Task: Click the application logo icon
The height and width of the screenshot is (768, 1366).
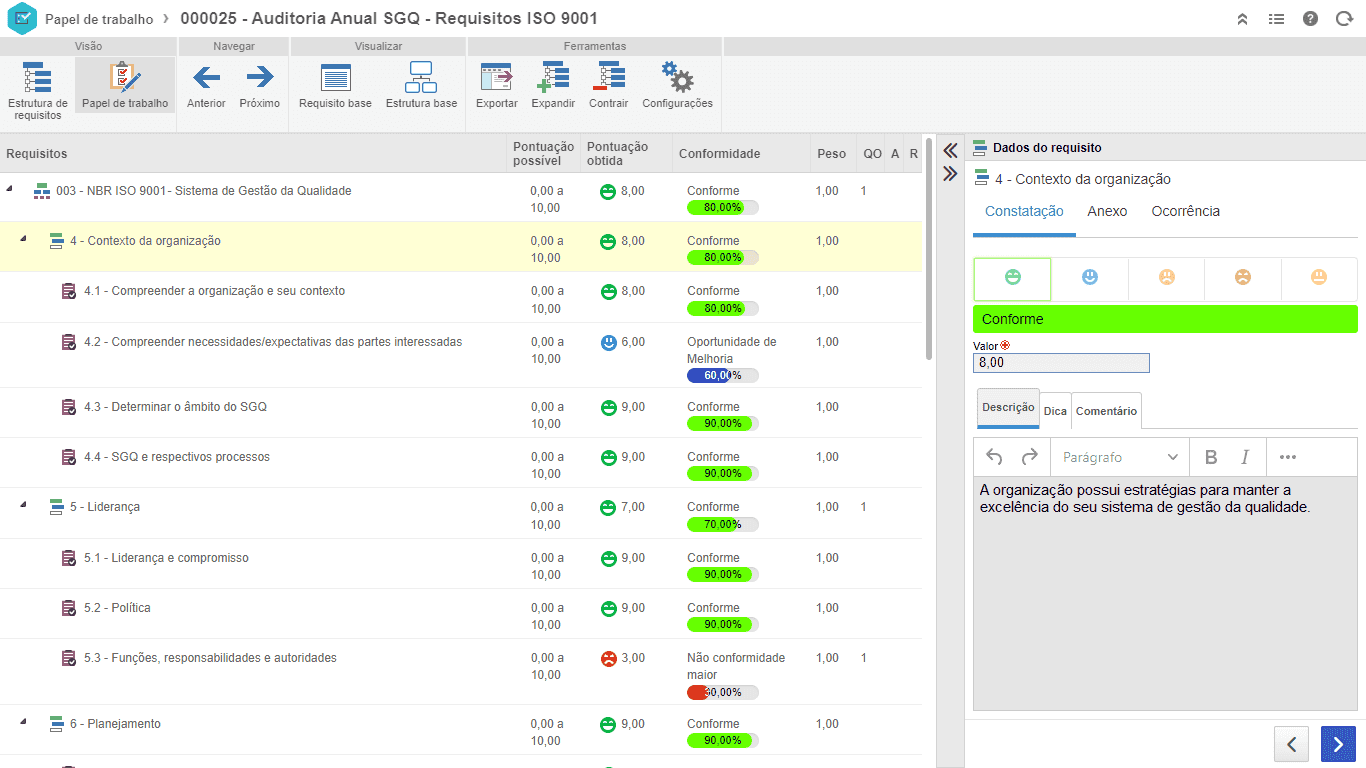Action: point(21,19)
